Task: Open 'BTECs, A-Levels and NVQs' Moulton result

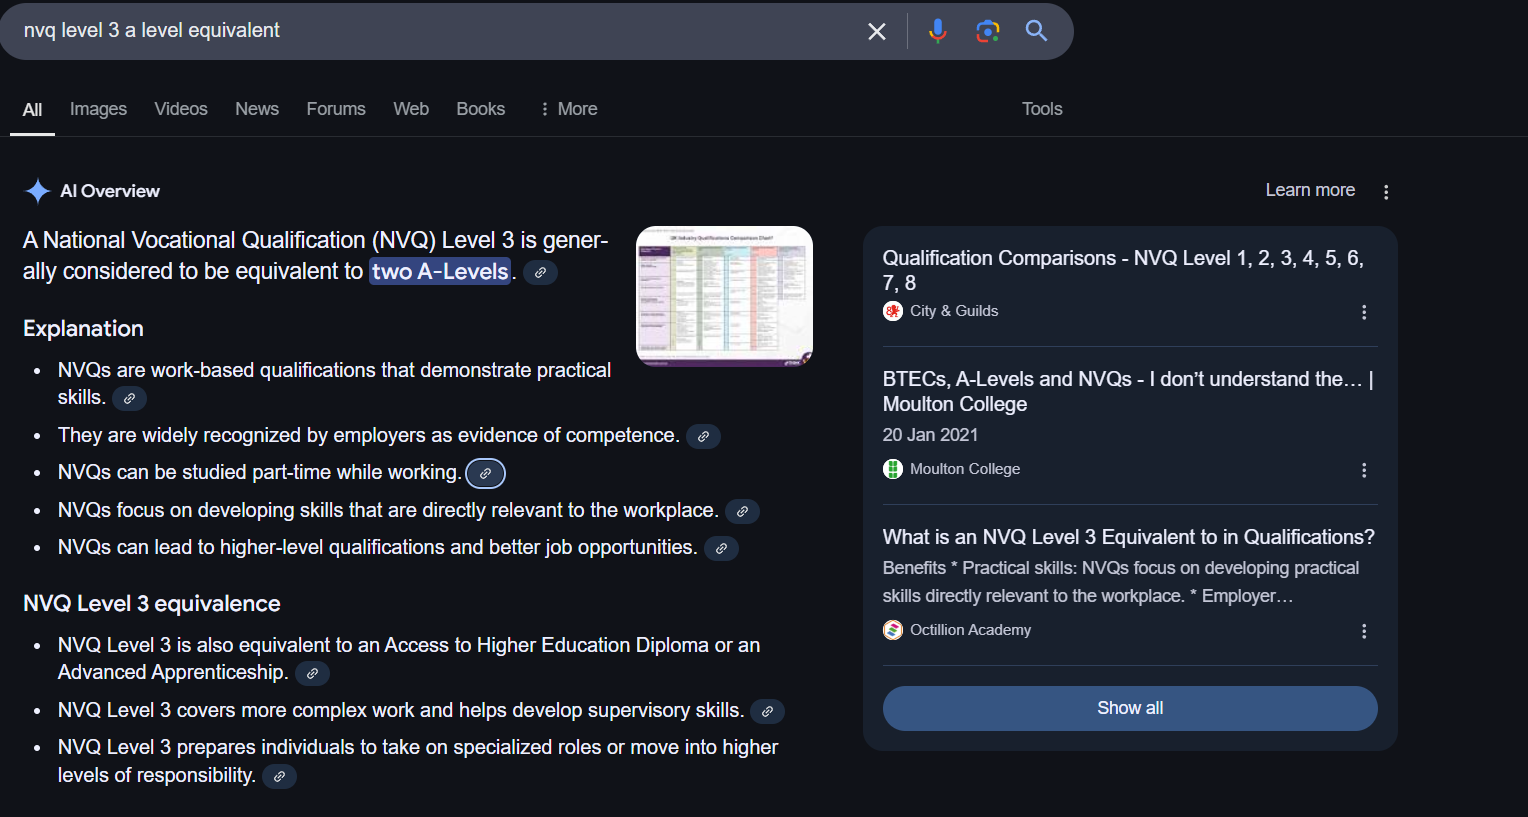Action: pyautogui.click(x=1128, y=391)
